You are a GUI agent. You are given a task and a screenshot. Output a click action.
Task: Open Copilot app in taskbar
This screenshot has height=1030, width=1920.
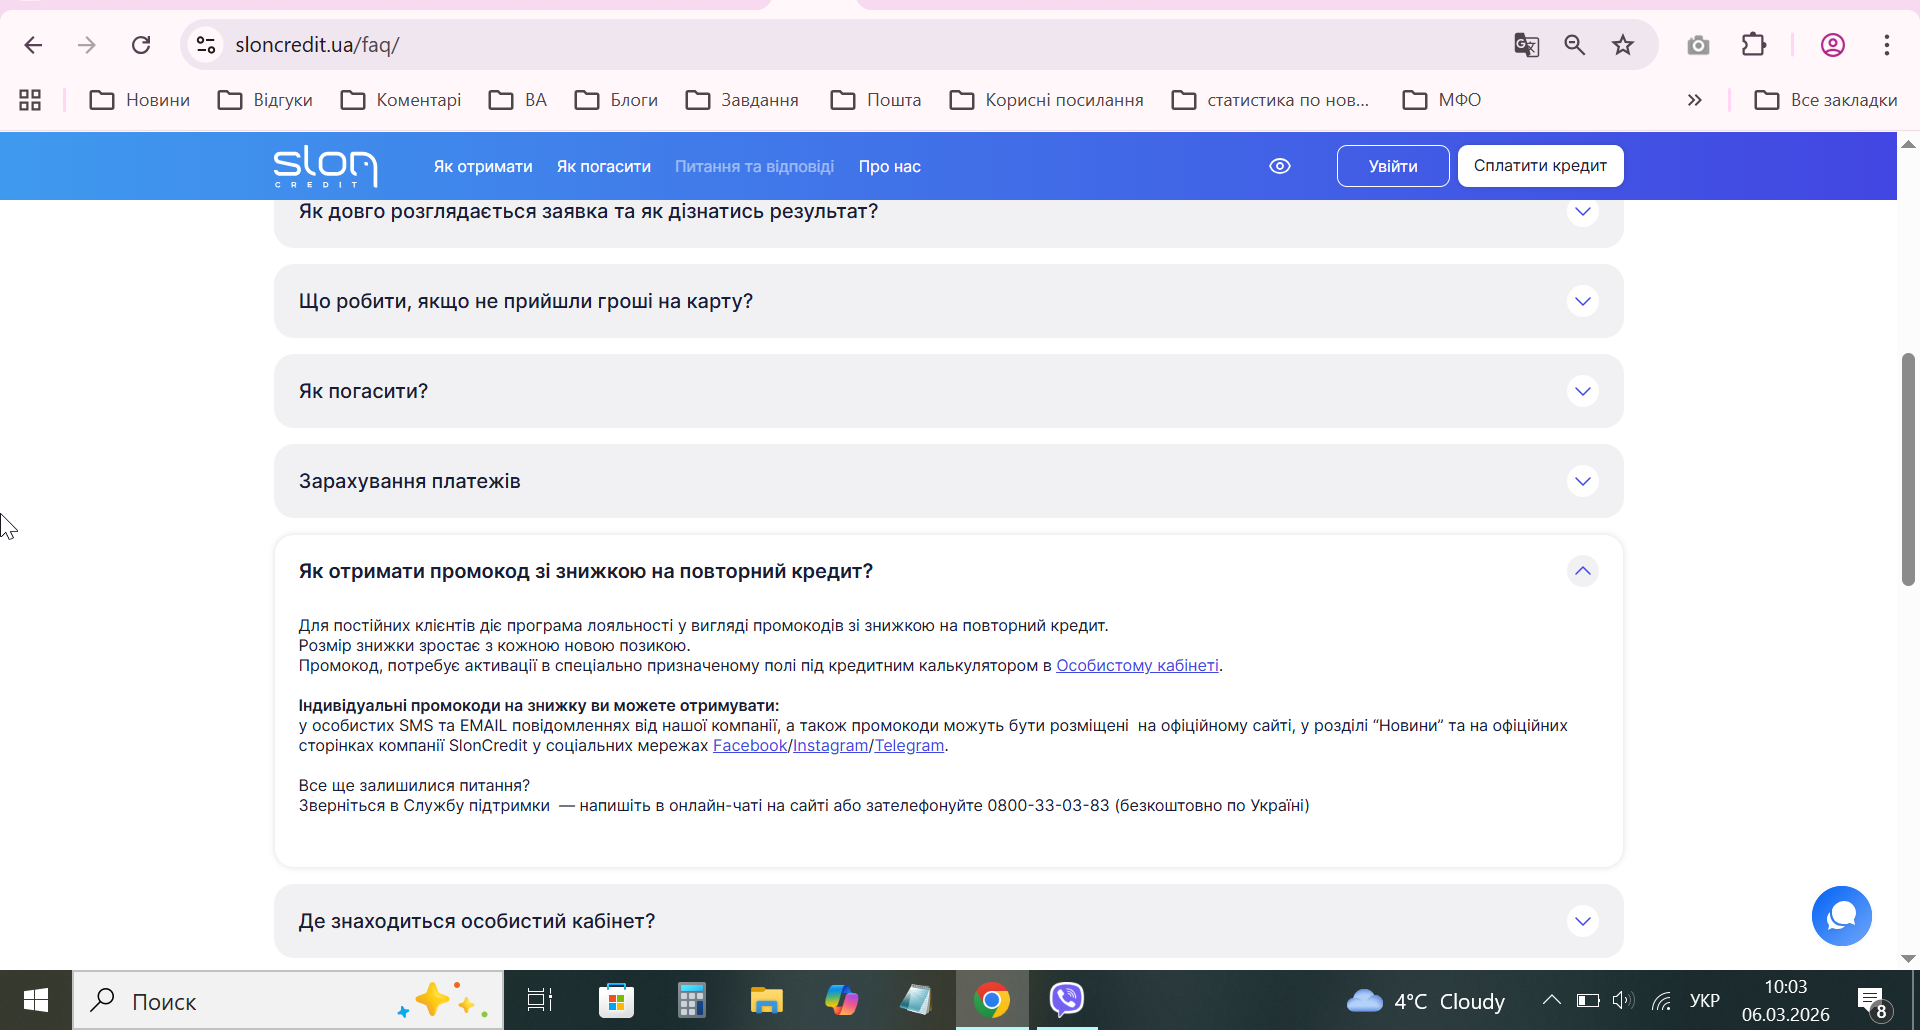[x=841, y=1000]
